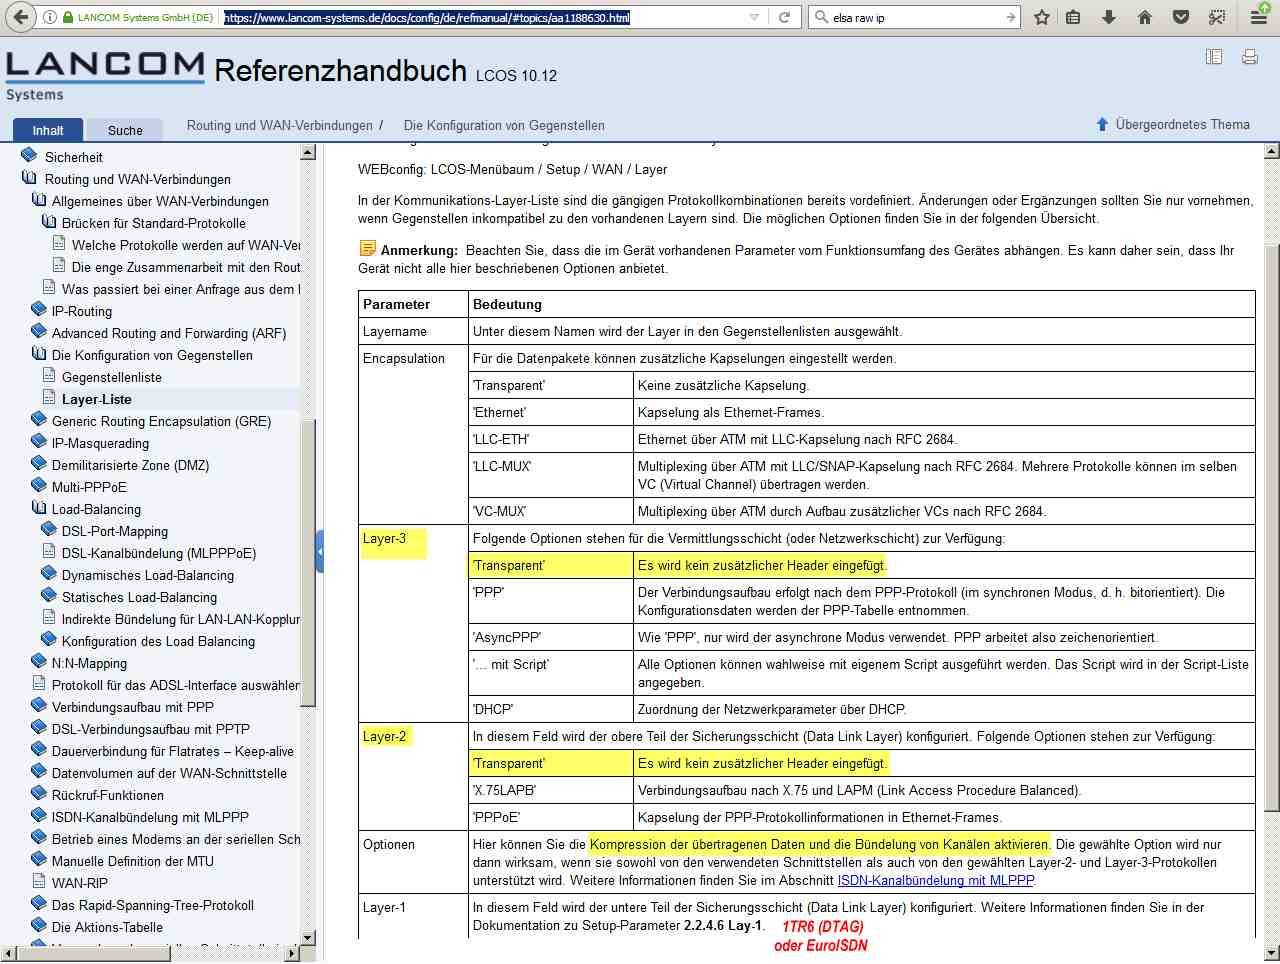
Task: Collapse the Load-Balancing tree section
Action: point(39,509)
